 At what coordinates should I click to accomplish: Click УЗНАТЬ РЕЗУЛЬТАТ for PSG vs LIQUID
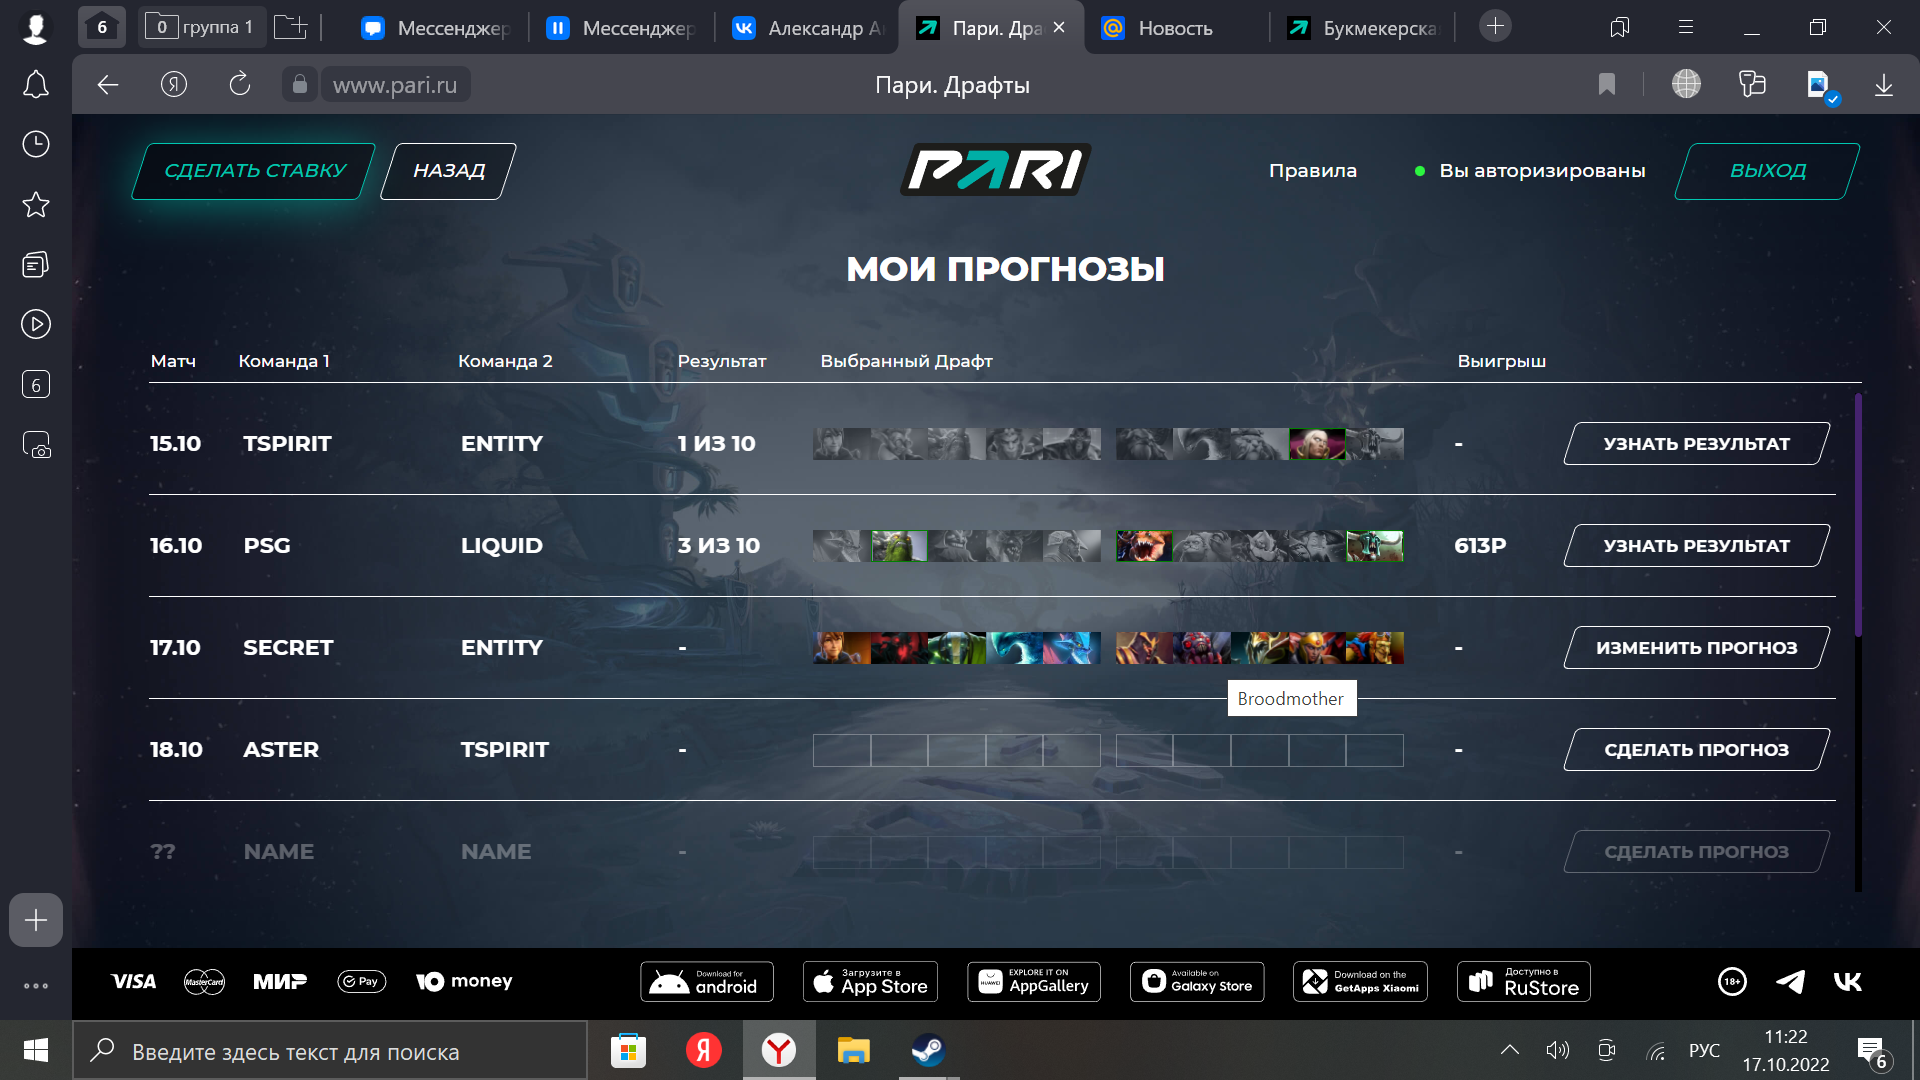tap(1697, 546)
